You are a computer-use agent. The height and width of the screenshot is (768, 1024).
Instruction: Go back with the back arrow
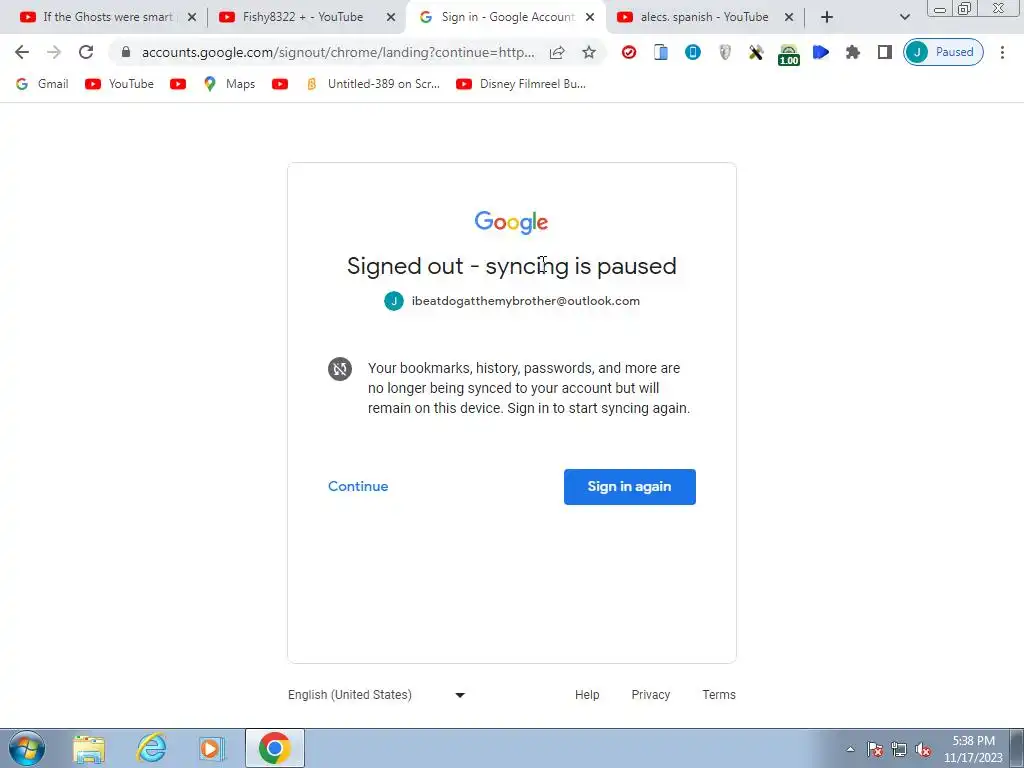[x=22, y=52]
